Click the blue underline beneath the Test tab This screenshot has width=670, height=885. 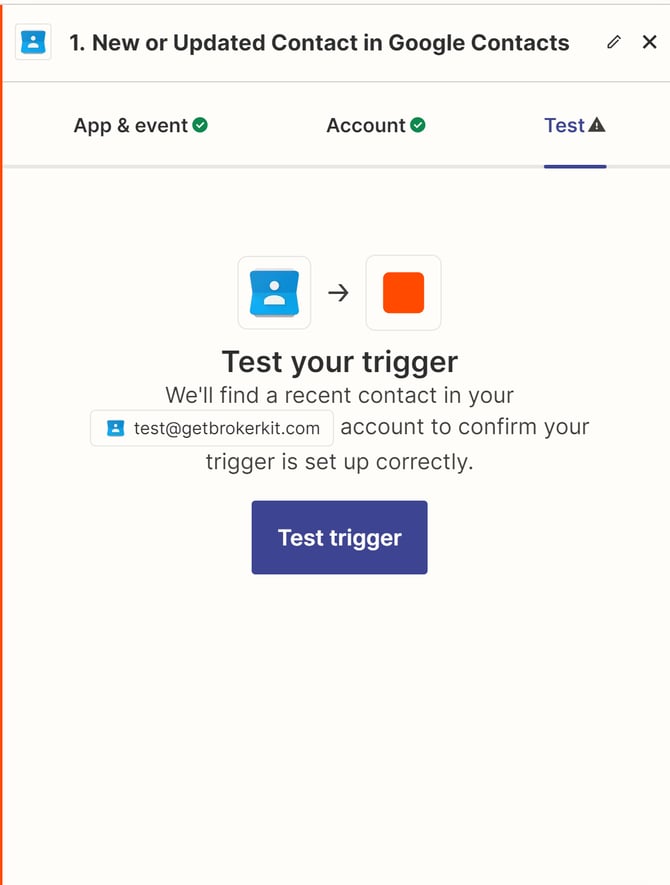click(x=575, y=166)
